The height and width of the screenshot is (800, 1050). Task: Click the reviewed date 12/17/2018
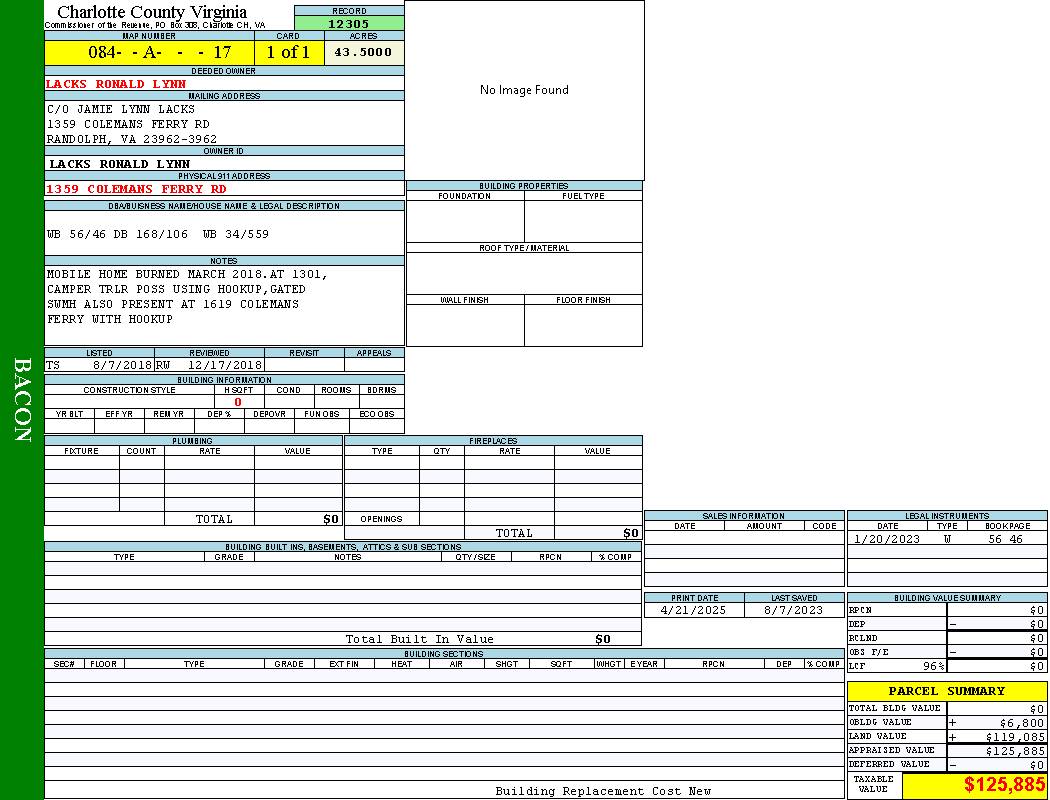click(224, 366)
